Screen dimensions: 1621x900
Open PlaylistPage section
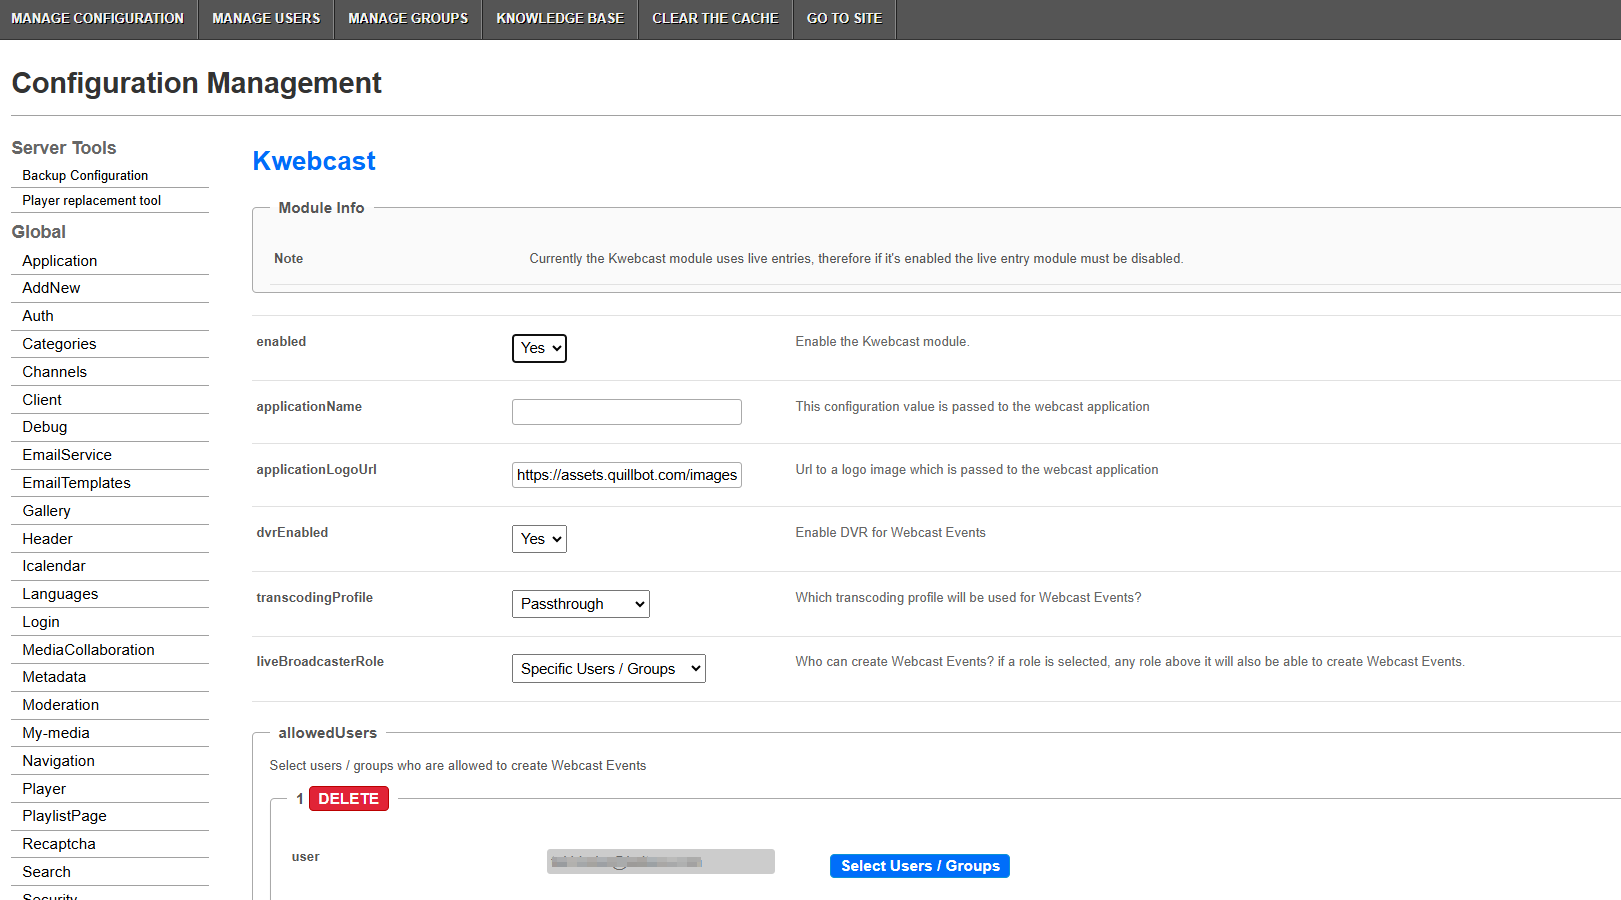click(x=65, y=816)
